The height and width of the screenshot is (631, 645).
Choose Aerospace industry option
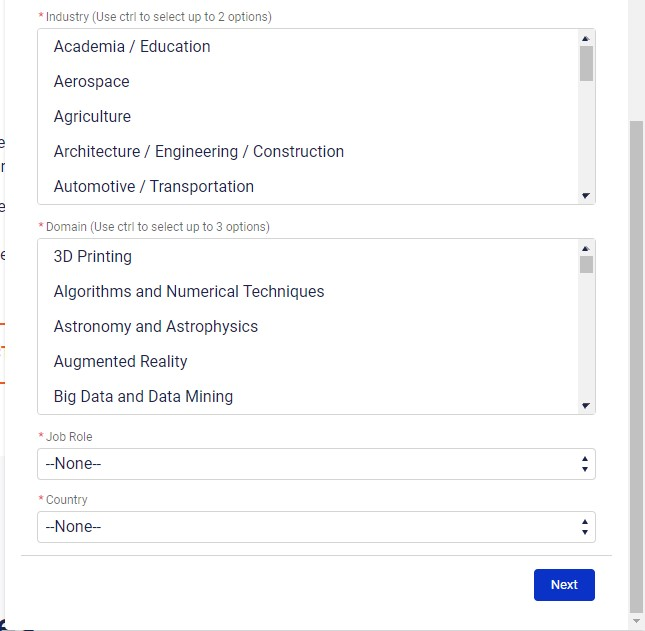click(92, 82)
